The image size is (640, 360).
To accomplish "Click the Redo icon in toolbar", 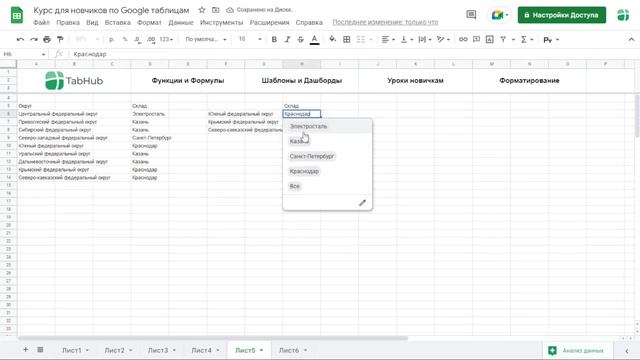I will pos(33,40).
